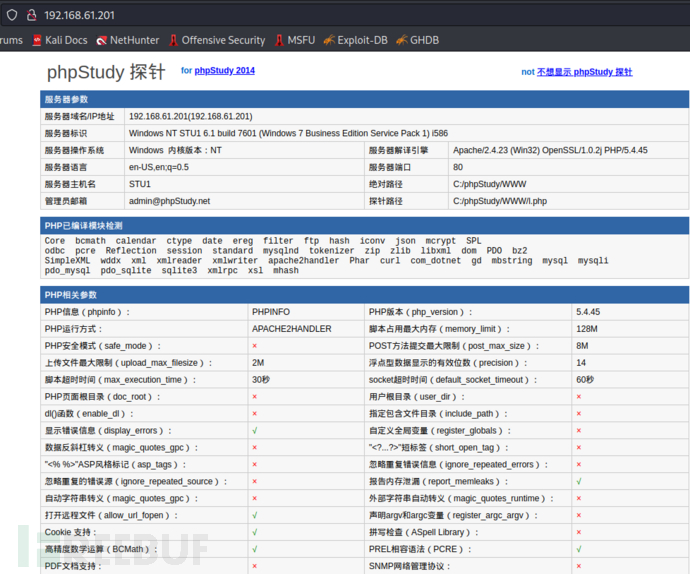Open the GHDB bookmark
Image resolution: width=690 pixels, height=574 pixels.
pyautogui.click(x=416, y=40)
